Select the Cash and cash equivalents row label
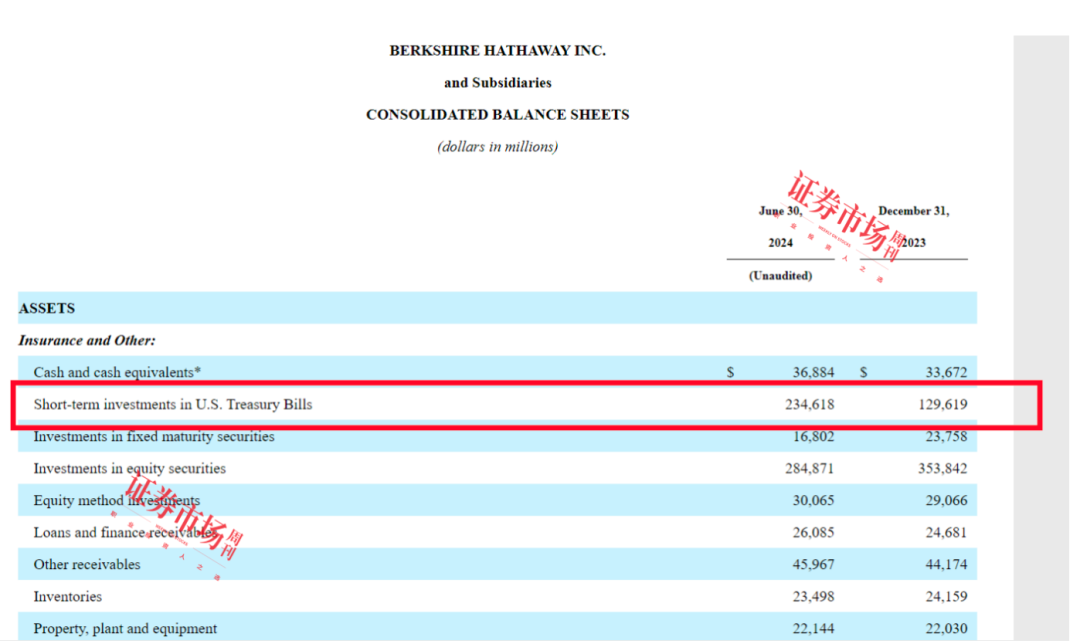 point(117,373)
